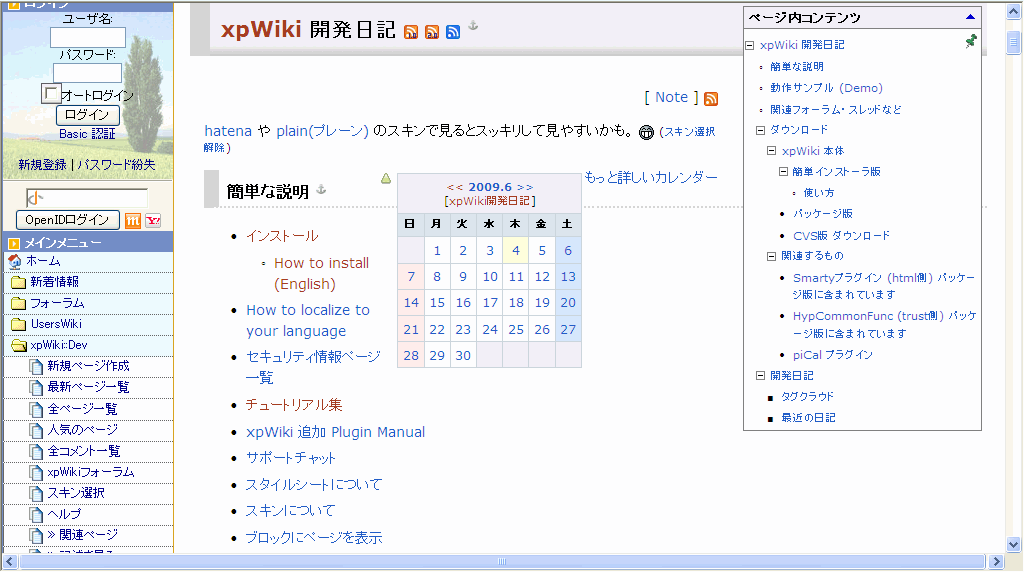Click the mixi OpenID icon

[x=133, y=220]
